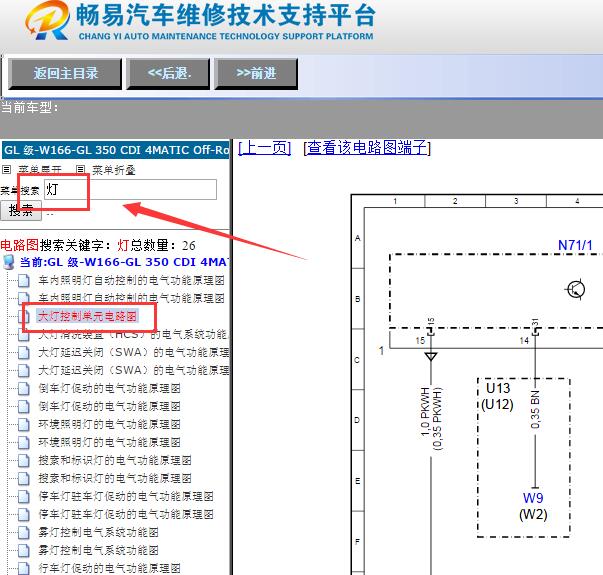The height and width of the screenshot is (575, 603).
Task: Go back with the <<后退 button
Action: click(x=168, y=73)
